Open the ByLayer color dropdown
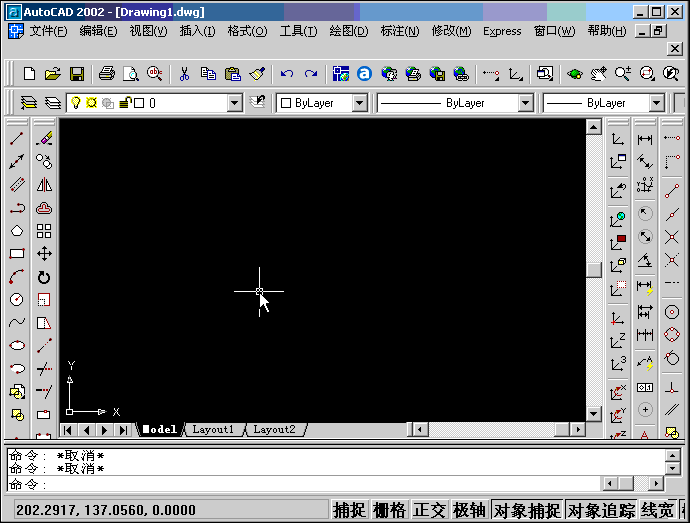The width and height of the screenshot is (690, 523). 360,103
